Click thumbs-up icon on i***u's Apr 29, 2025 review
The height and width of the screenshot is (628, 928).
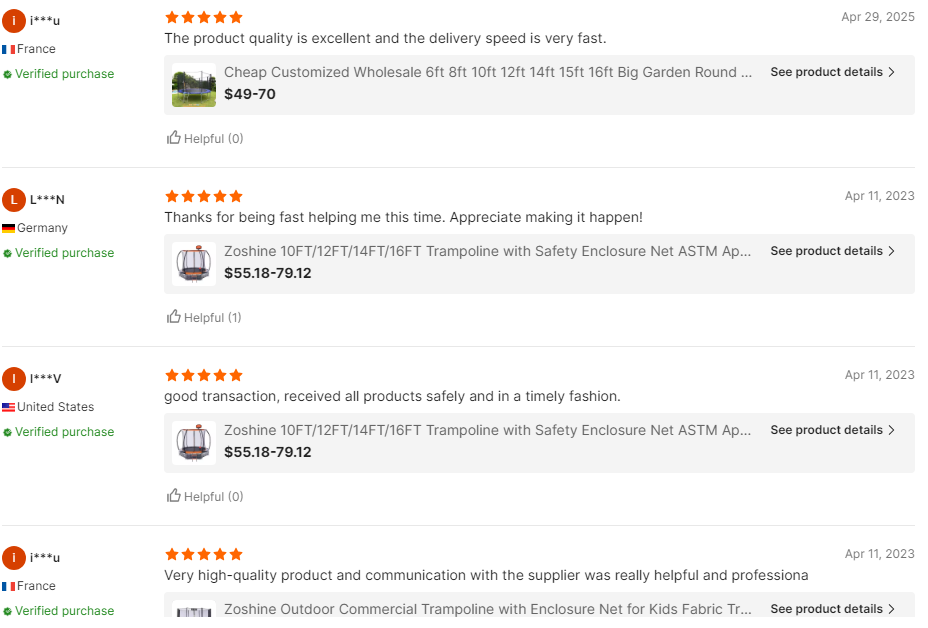[x=174, y=138]
